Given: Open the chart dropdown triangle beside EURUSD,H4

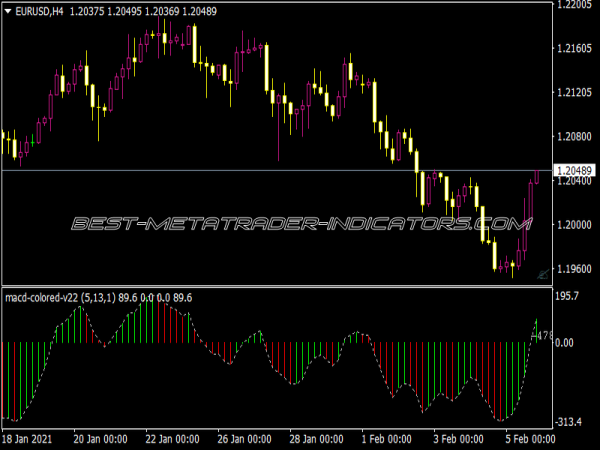Looking at the screenshot, I should click(x=8, y=11).
